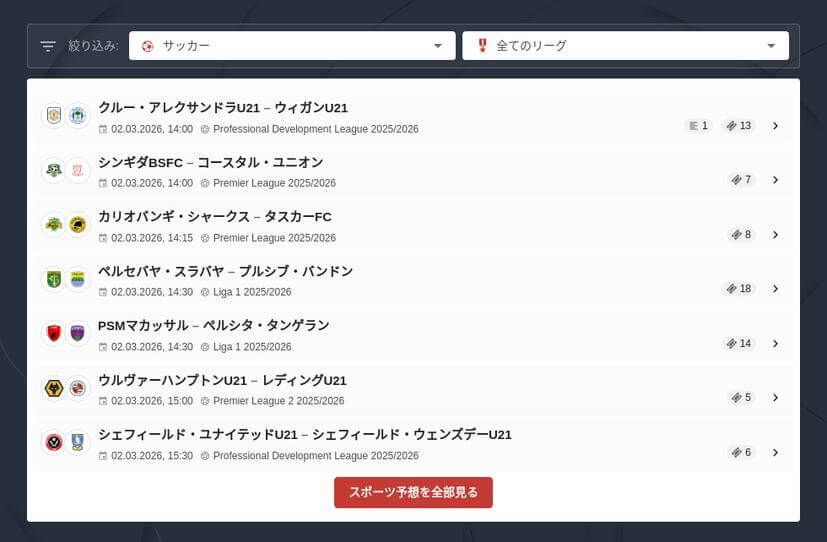Click the 13 tips badge on first match
The height and width of the screenshot is (542, 827).
click(x=740, y=126)
